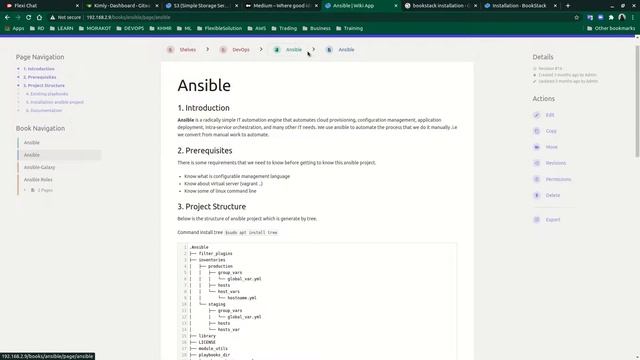Click the Shelves breadcrumb icon
This screenshot has height=360, width=640.
click(170, 50)
